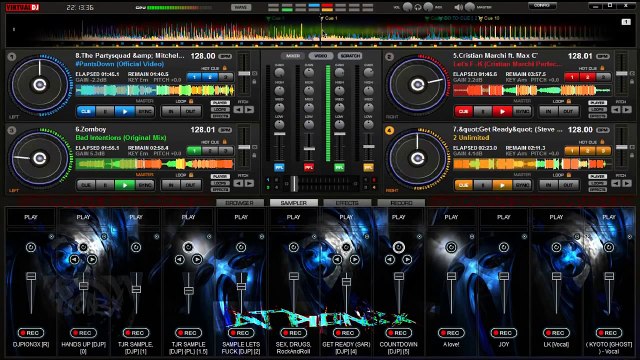
Task: Toggle green PFL headphone cue for channel 3
Action: (x=339, y=167)
